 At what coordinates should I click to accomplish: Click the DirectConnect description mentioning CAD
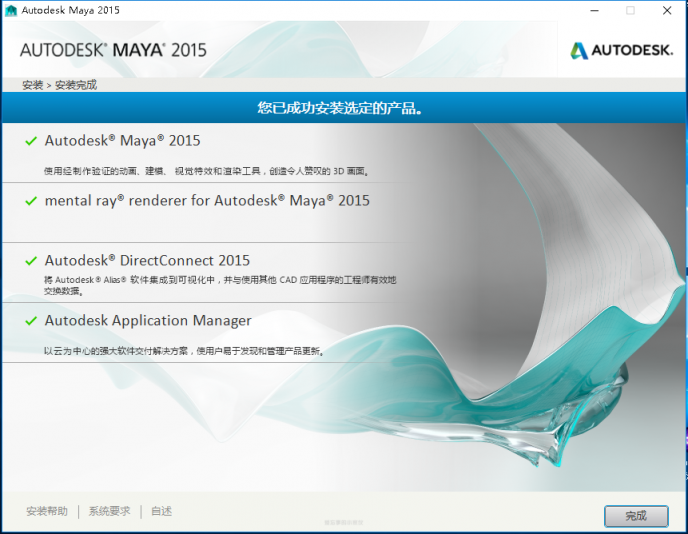(220, 285)
